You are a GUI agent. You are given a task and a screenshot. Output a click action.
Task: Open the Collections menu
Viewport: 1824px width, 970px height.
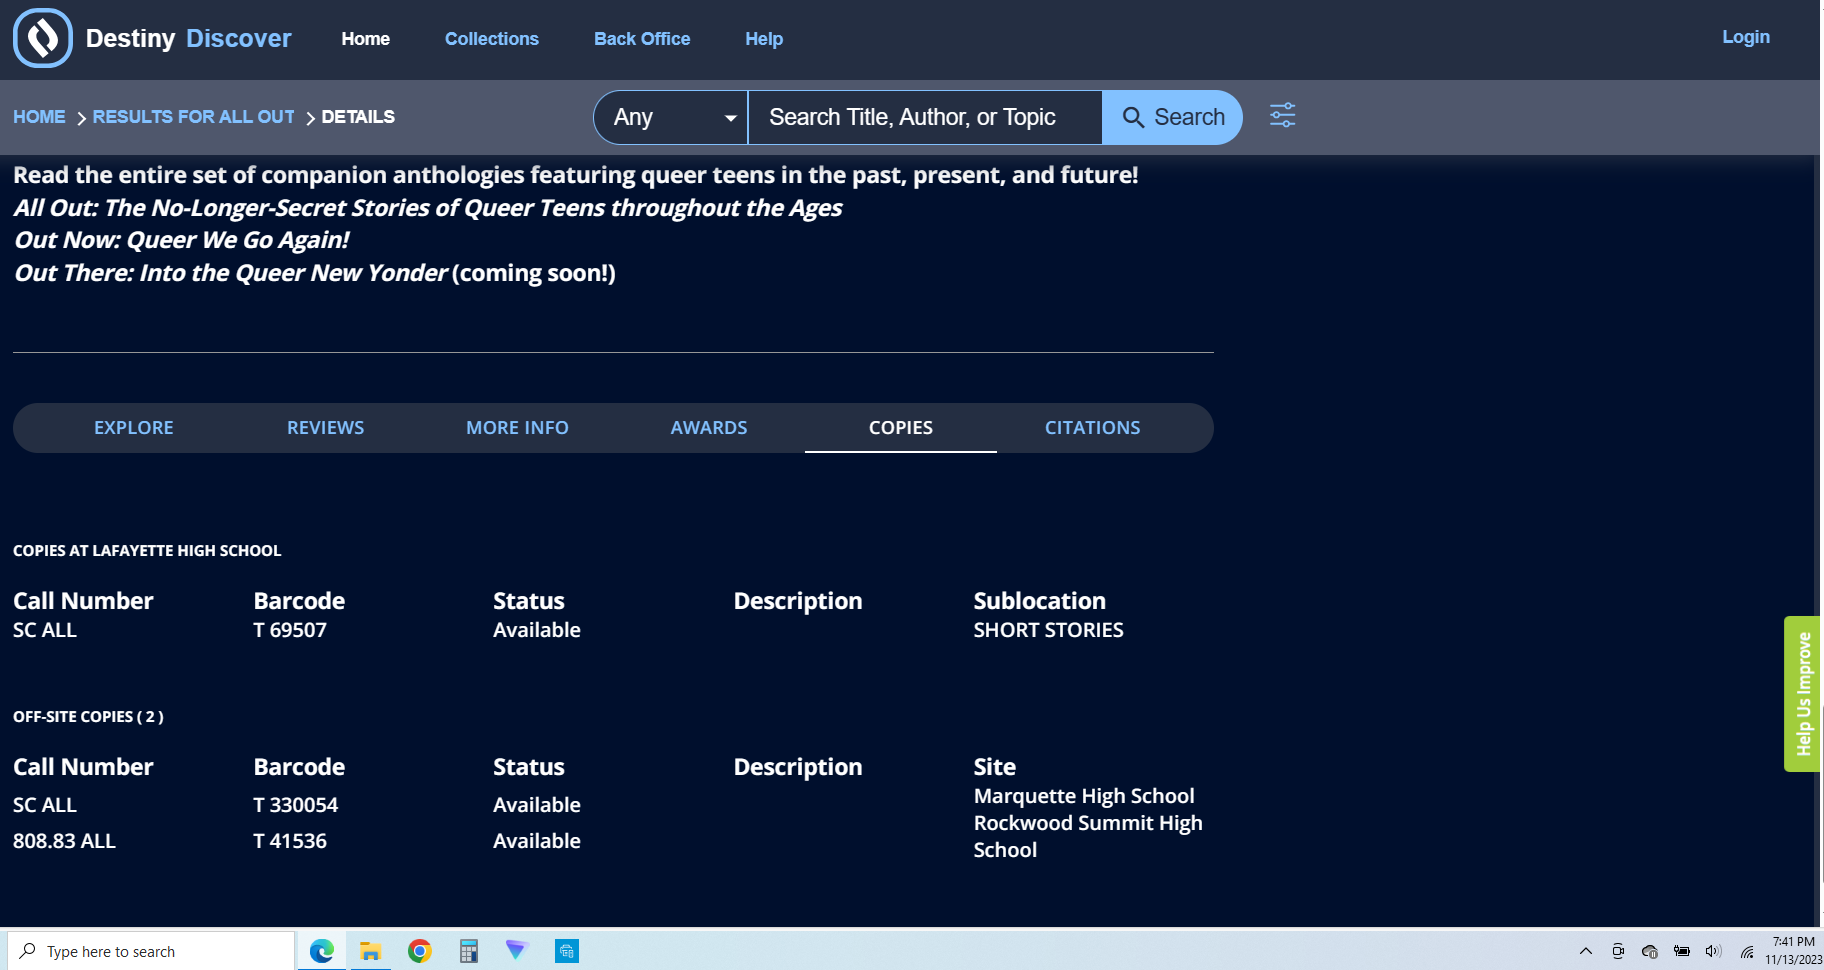point(491,39)
